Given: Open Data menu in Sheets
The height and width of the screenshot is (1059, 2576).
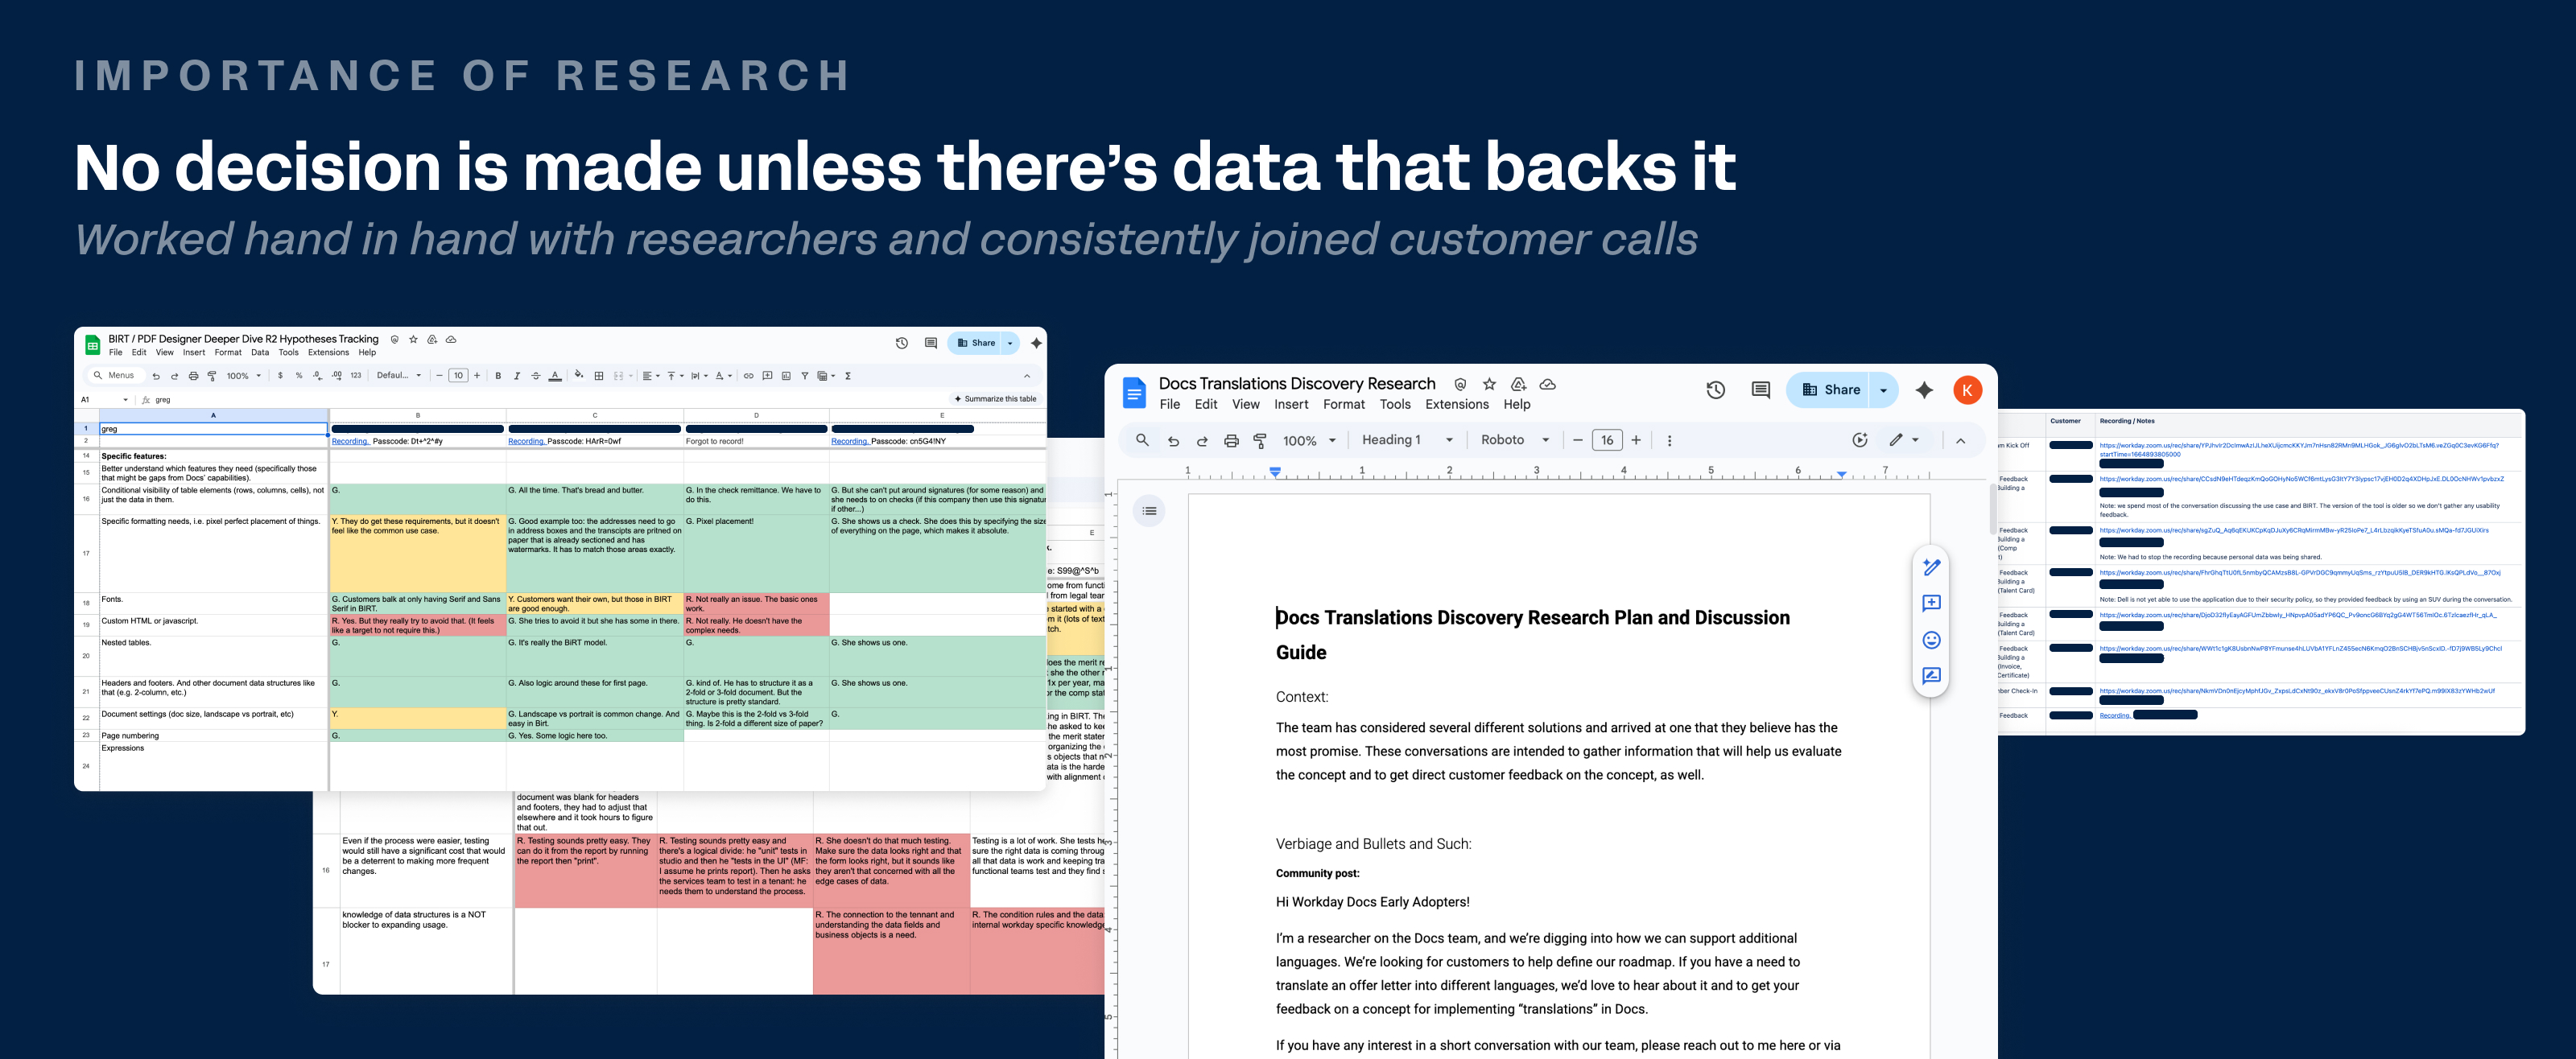Looking at the screenshot, I should [x=260, y=353].
